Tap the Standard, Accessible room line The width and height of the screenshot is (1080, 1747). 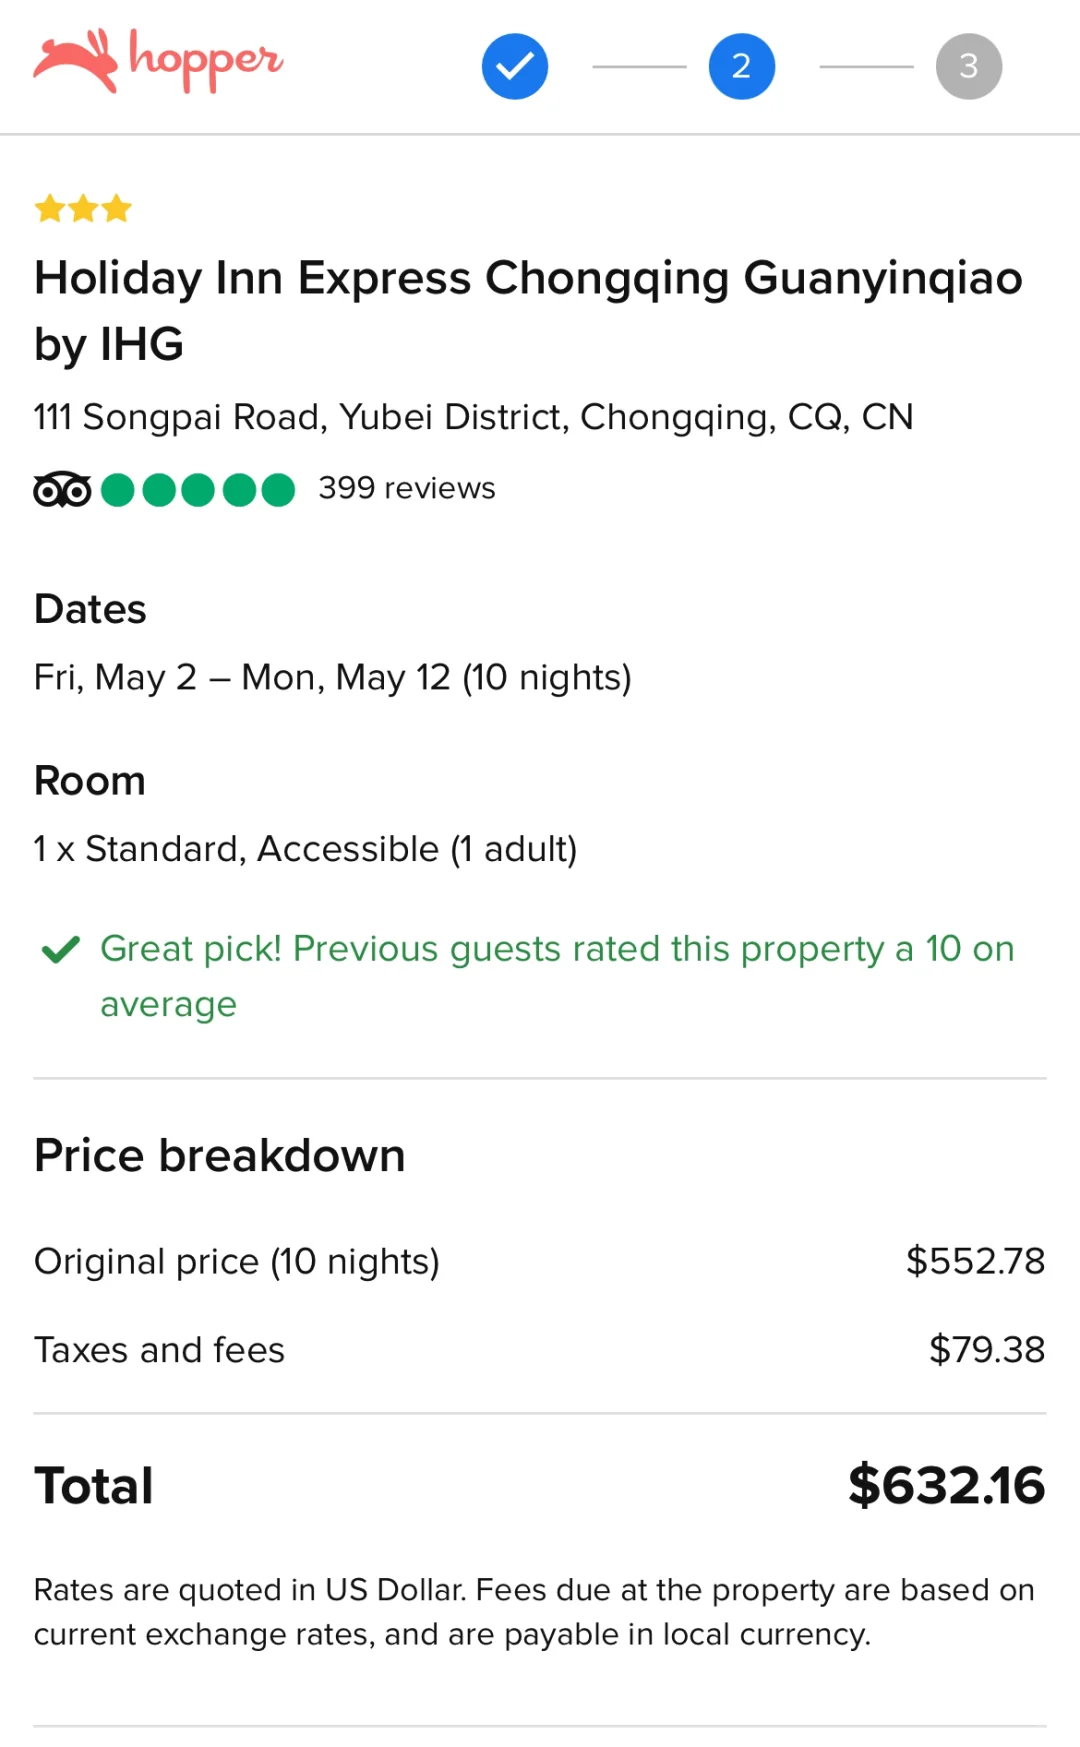tap(305, 849)
